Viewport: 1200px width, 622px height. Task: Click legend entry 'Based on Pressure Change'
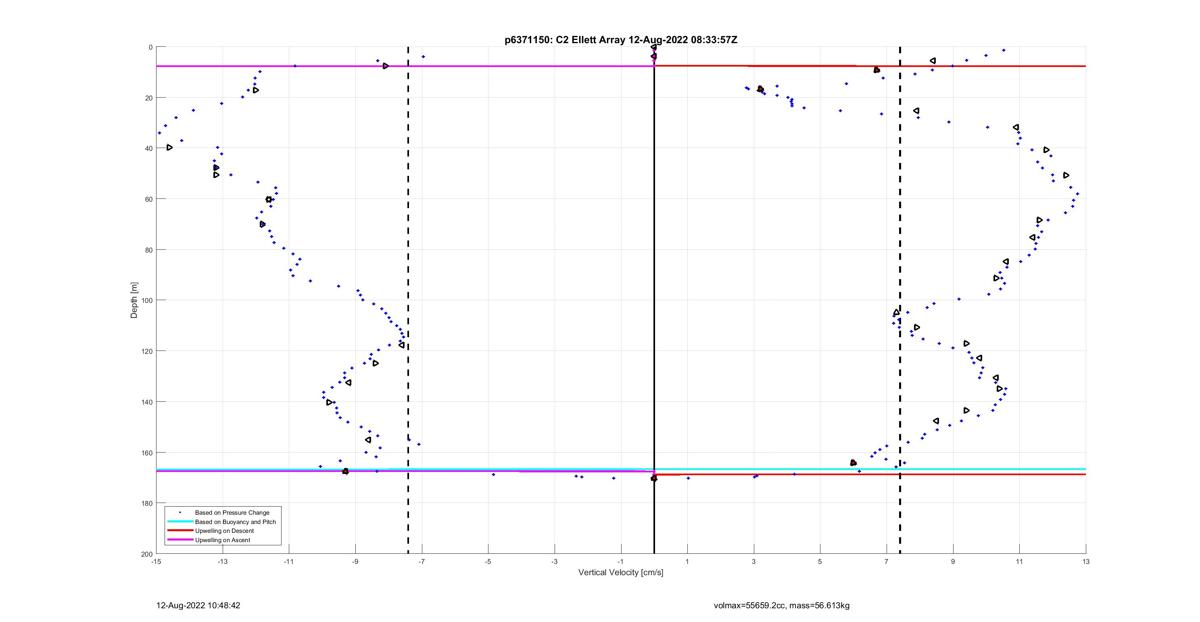tap(232, 512)
